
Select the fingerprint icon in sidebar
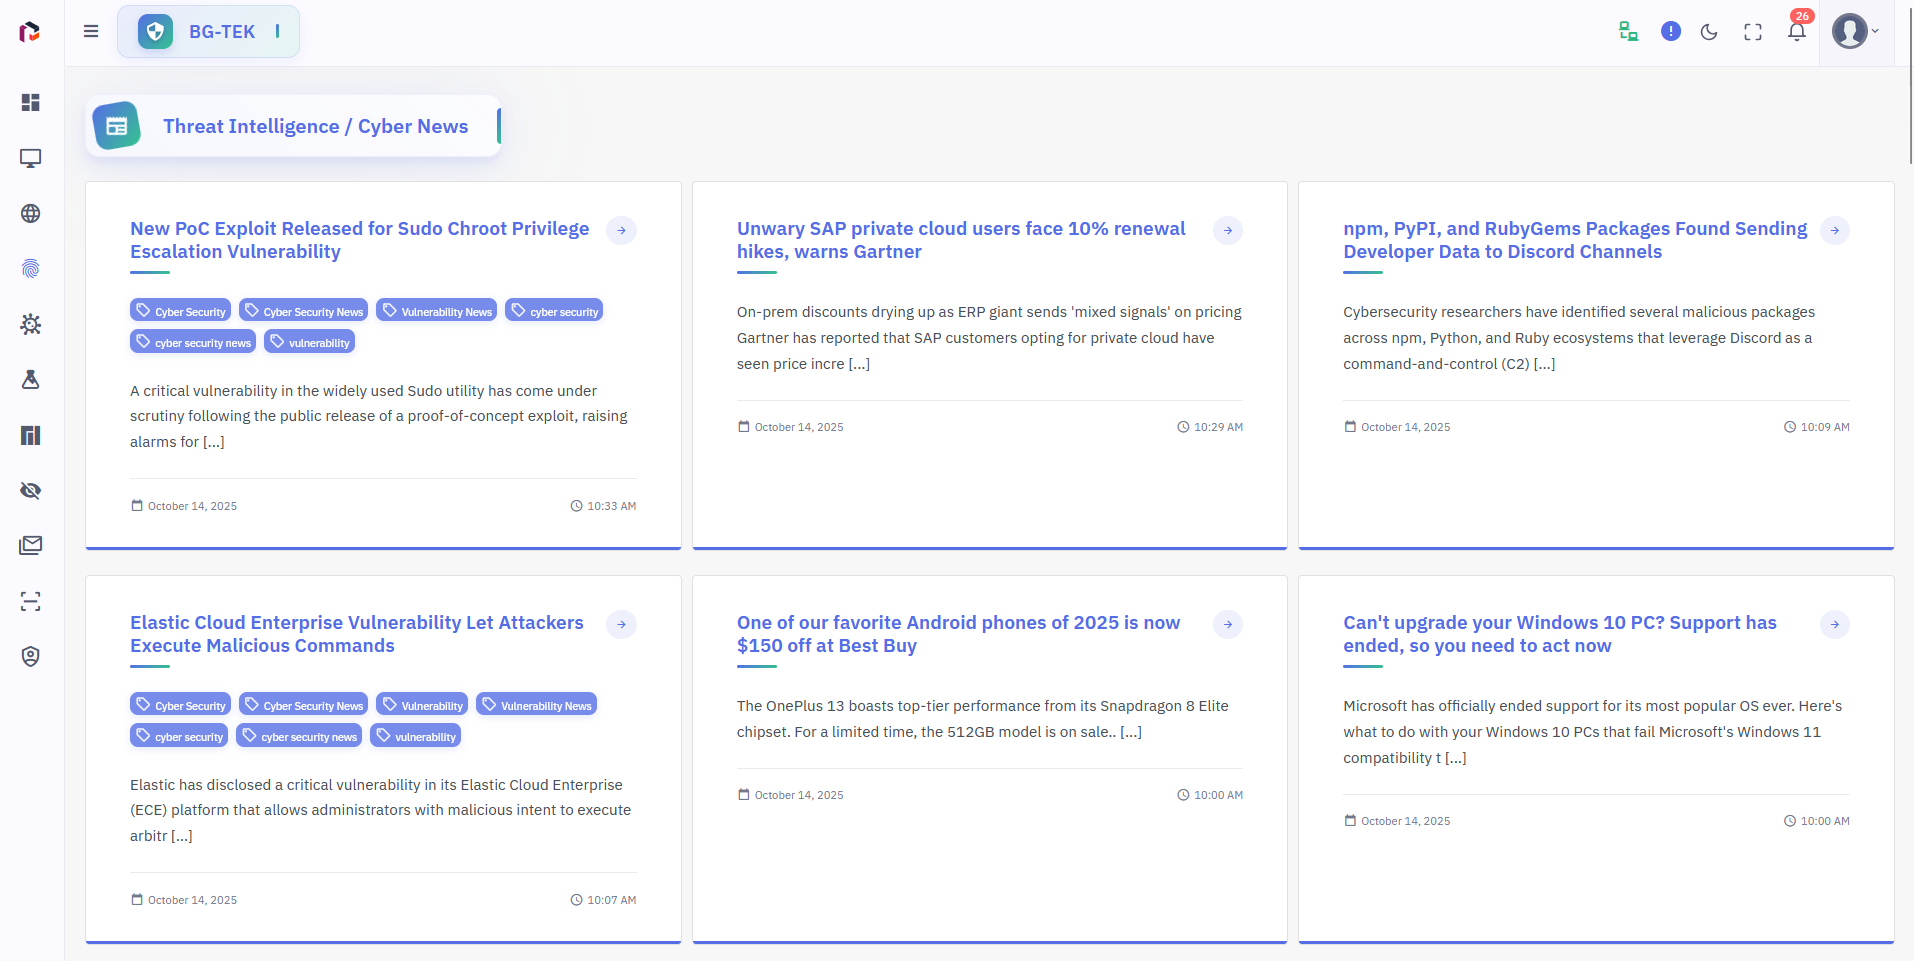click(x=31, y=269)
